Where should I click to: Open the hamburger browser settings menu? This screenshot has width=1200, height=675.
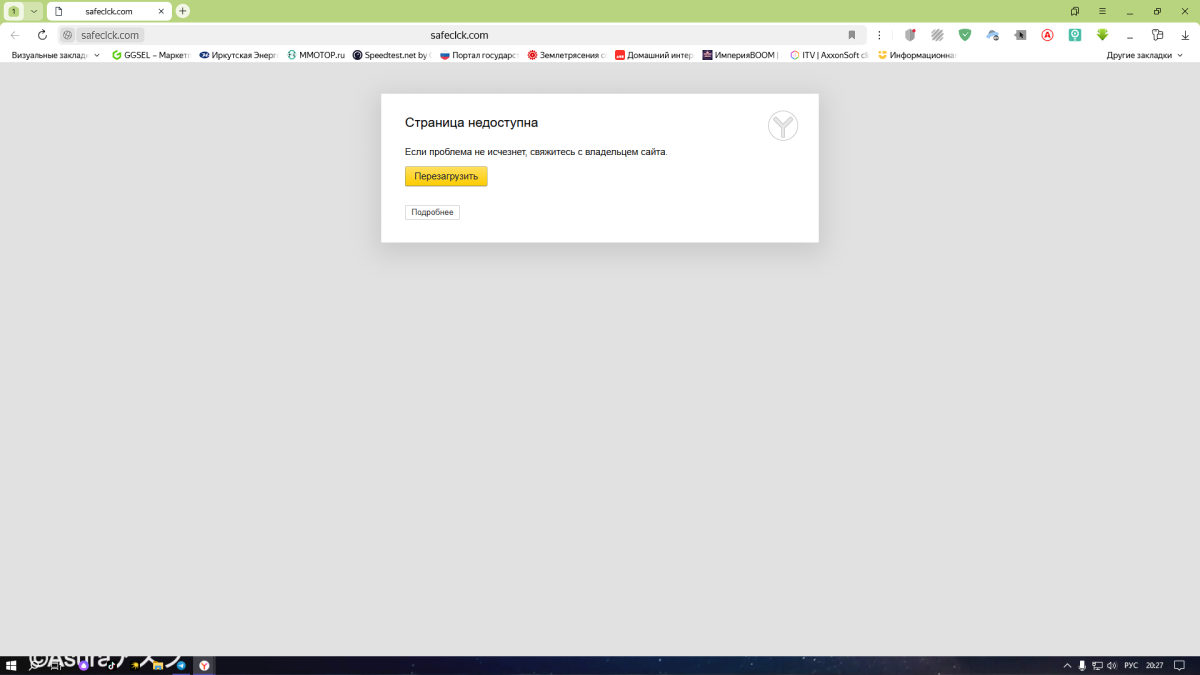pos(1102,11)
